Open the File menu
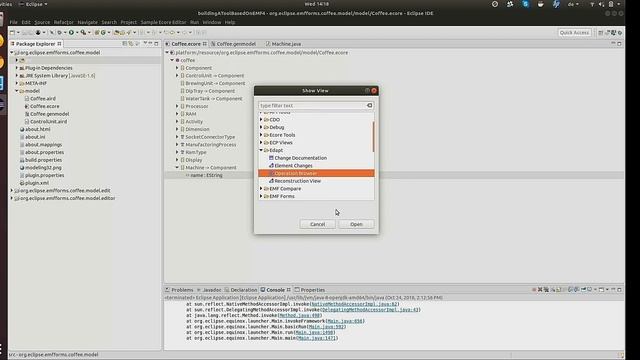Image resolution: width=640 pixels, height=360 pixels. click(x=13, y=22)
